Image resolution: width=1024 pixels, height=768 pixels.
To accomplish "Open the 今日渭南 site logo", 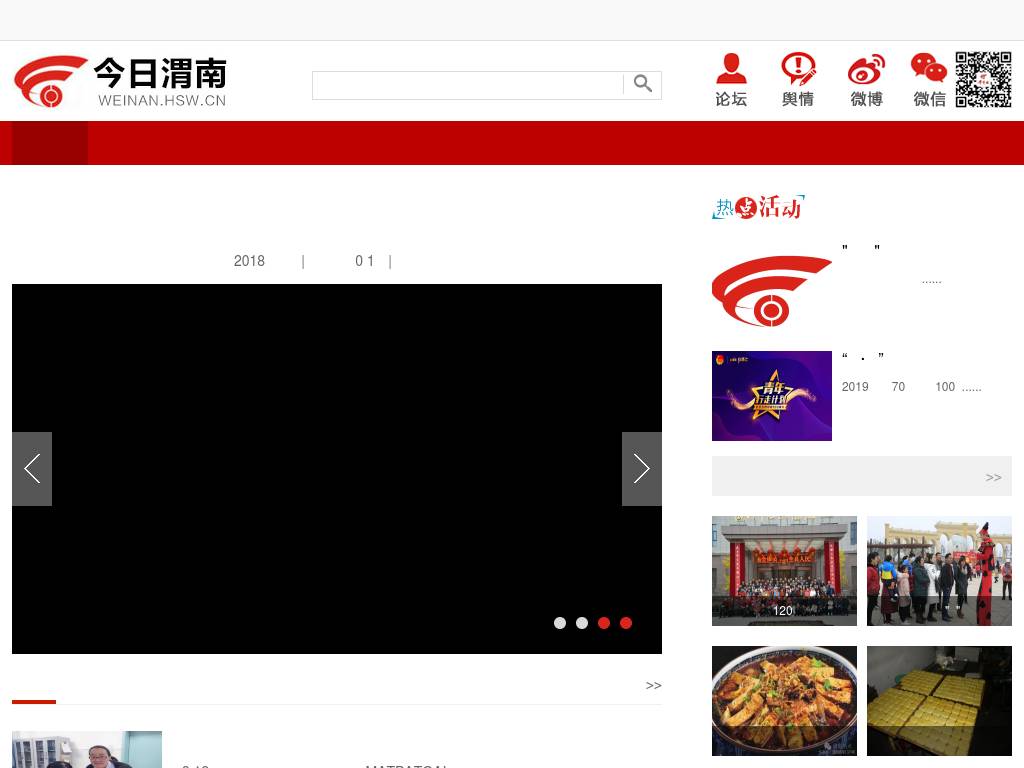I will pos(120,82).
